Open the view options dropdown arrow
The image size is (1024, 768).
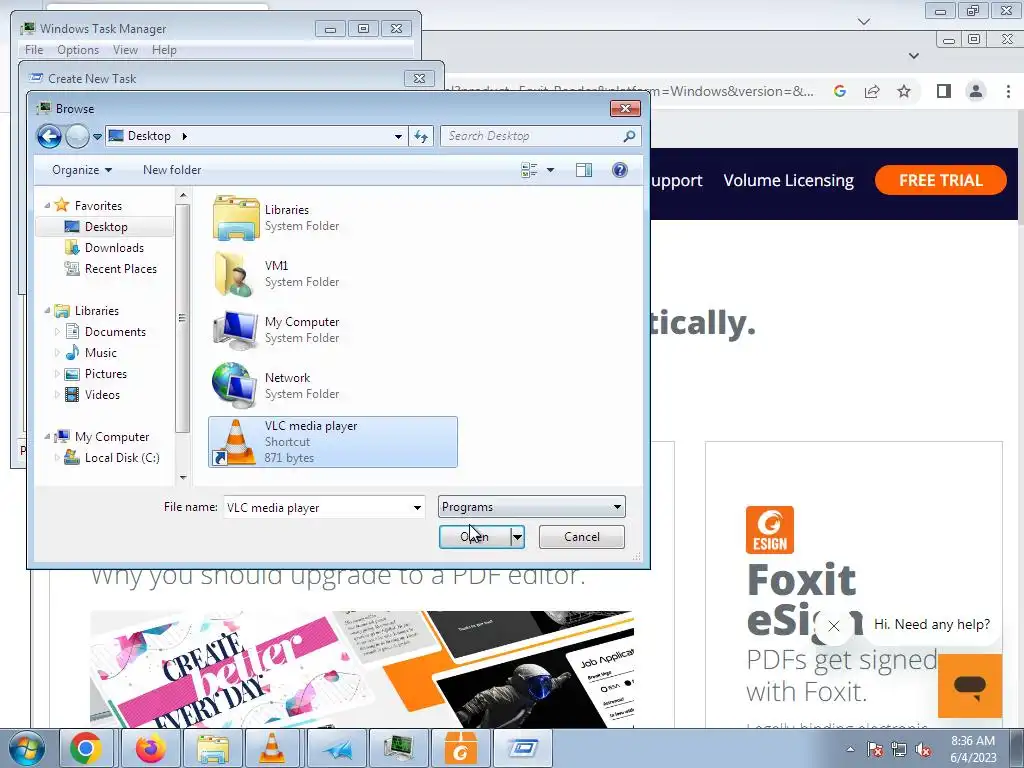(x=551, y=170)
